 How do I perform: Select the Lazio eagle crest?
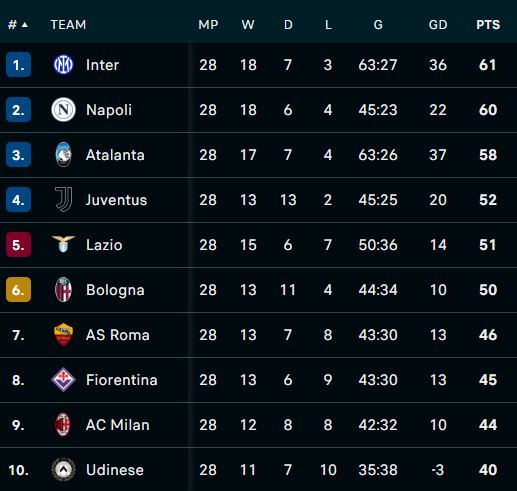63,244
